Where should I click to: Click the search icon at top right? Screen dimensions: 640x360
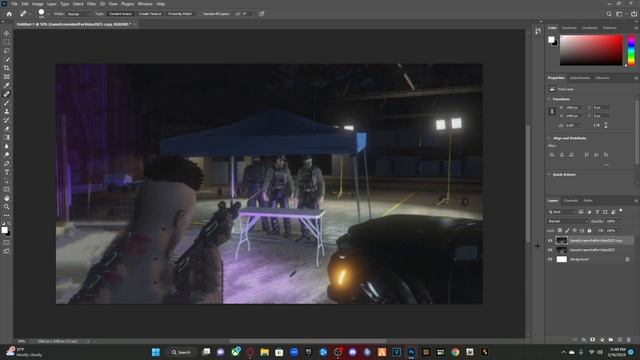click(x=609, y=14)
